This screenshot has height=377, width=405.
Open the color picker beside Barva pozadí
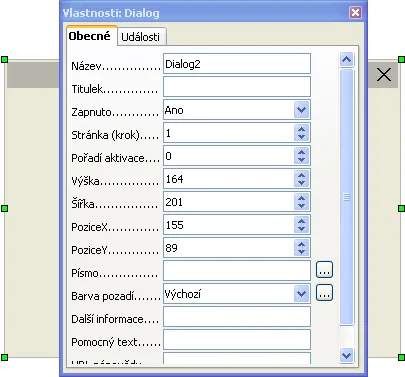(x=324, y=293)
